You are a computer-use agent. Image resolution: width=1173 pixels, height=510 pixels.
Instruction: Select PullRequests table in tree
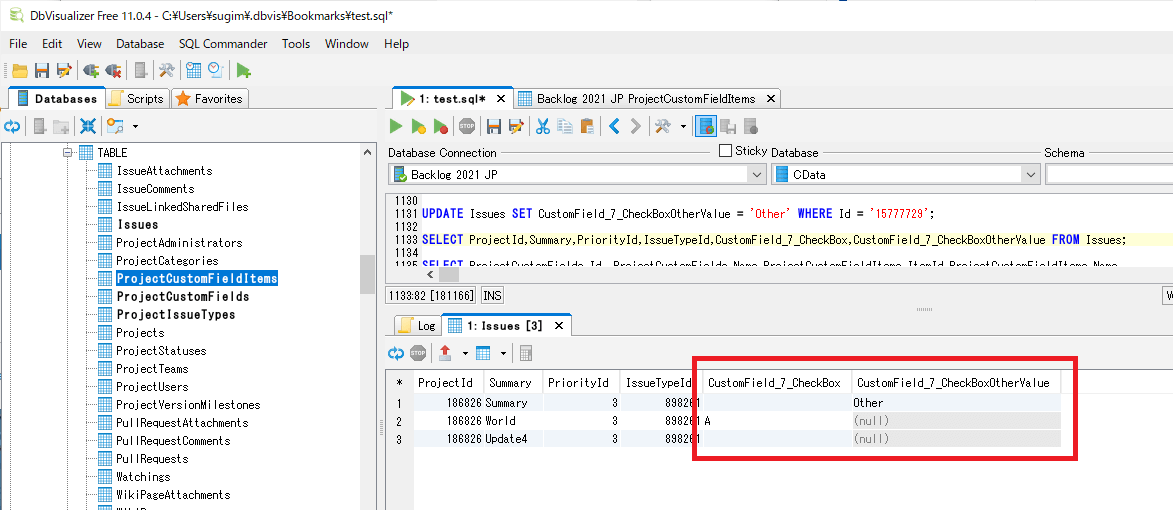coord(152,458)
